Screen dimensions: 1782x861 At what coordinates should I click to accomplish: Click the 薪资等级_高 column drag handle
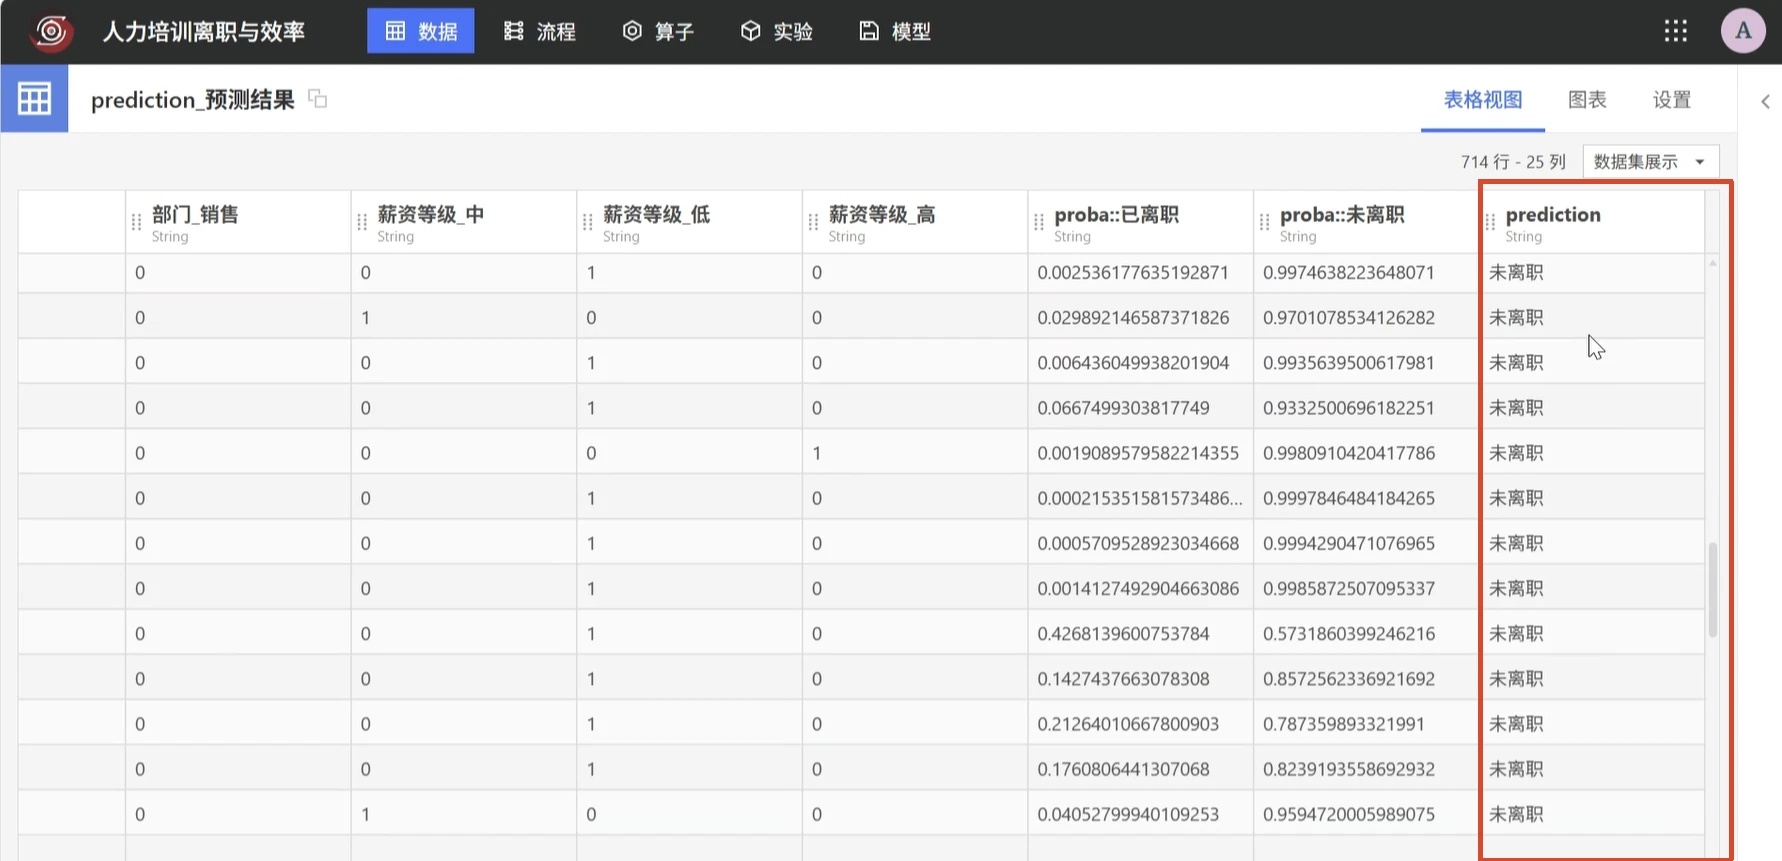click(x=814, y=222)
